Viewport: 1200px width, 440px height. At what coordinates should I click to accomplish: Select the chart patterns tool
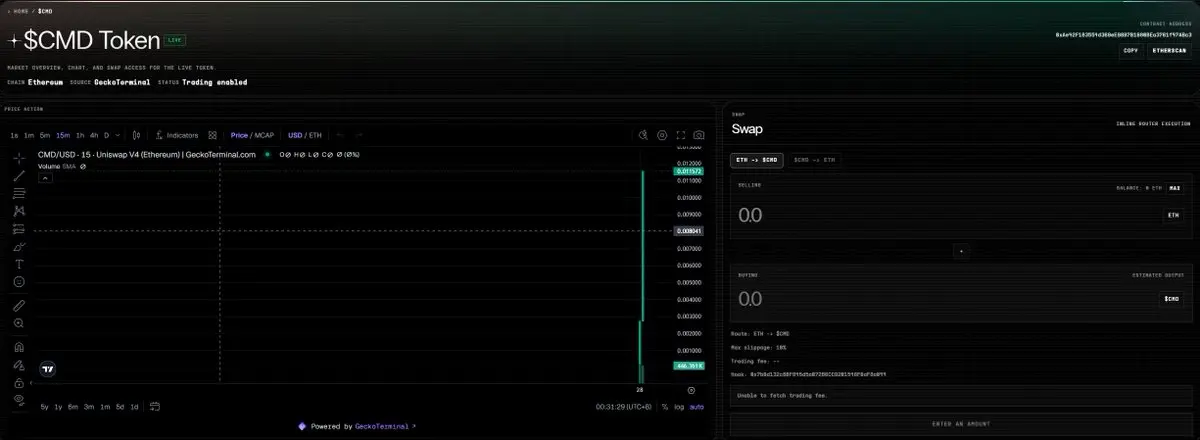coord(19,211)
